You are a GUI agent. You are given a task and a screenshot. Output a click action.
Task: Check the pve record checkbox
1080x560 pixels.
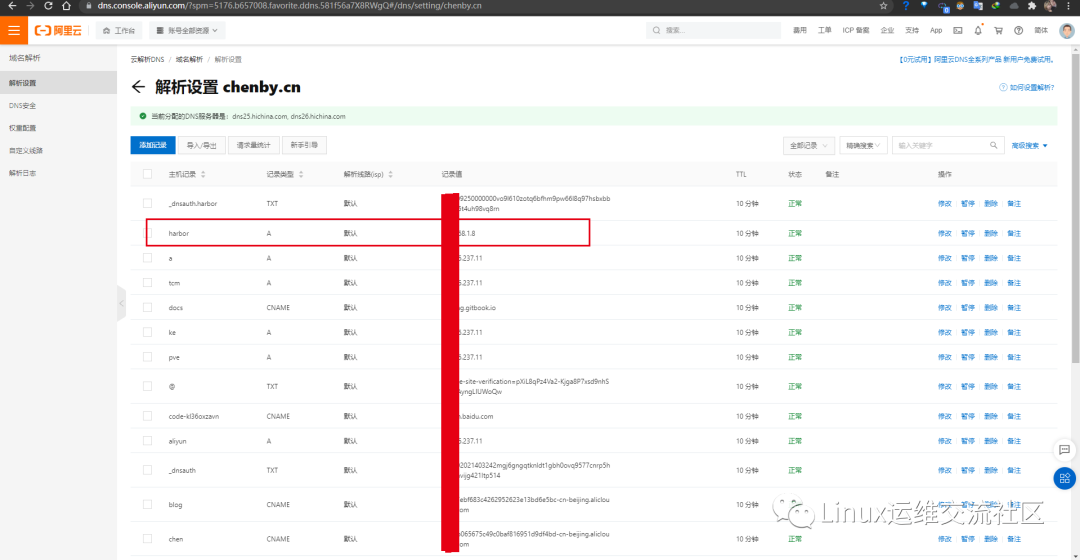147,357
